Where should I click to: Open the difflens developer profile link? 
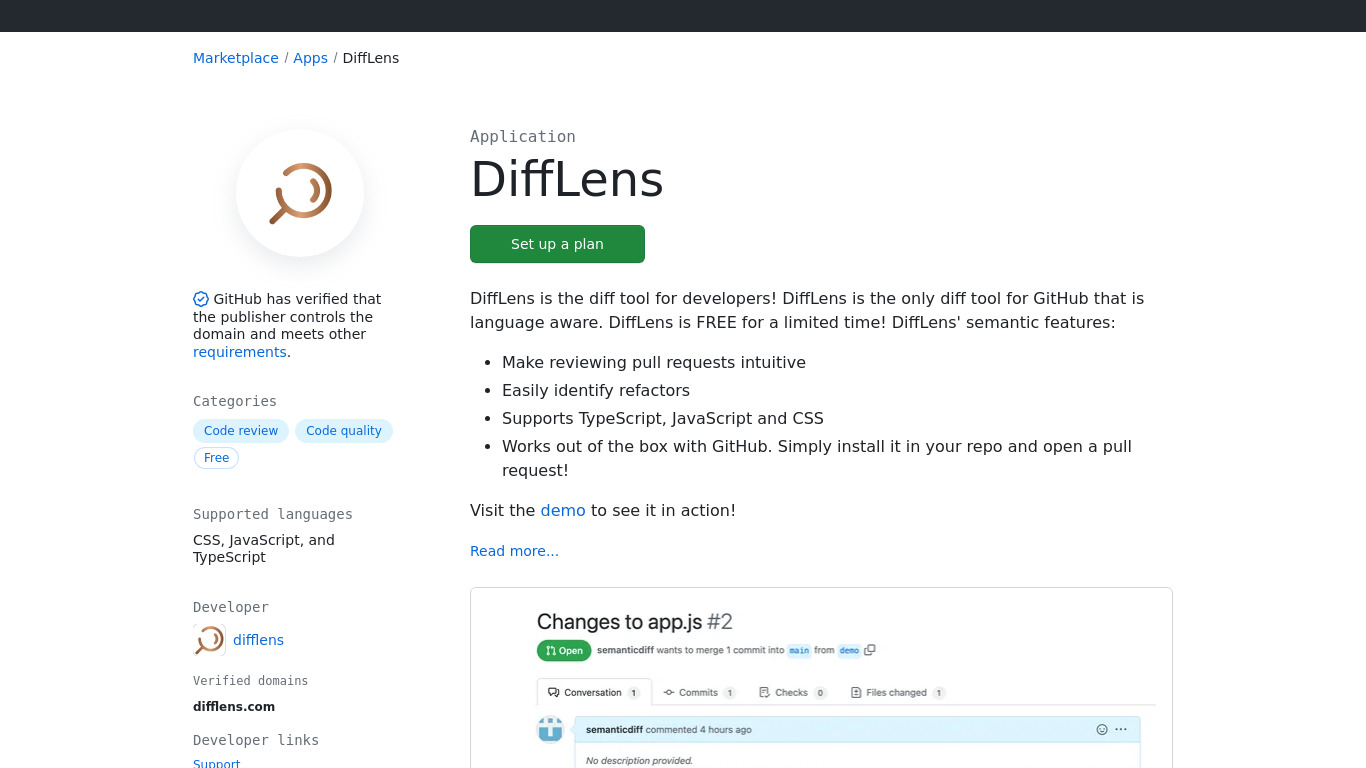(258, 640)
